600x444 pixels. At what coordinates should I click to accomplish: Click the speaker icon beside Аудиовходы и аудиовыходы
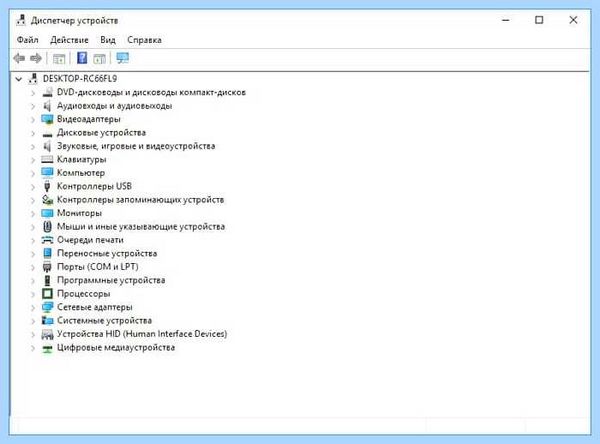[47, 106]
